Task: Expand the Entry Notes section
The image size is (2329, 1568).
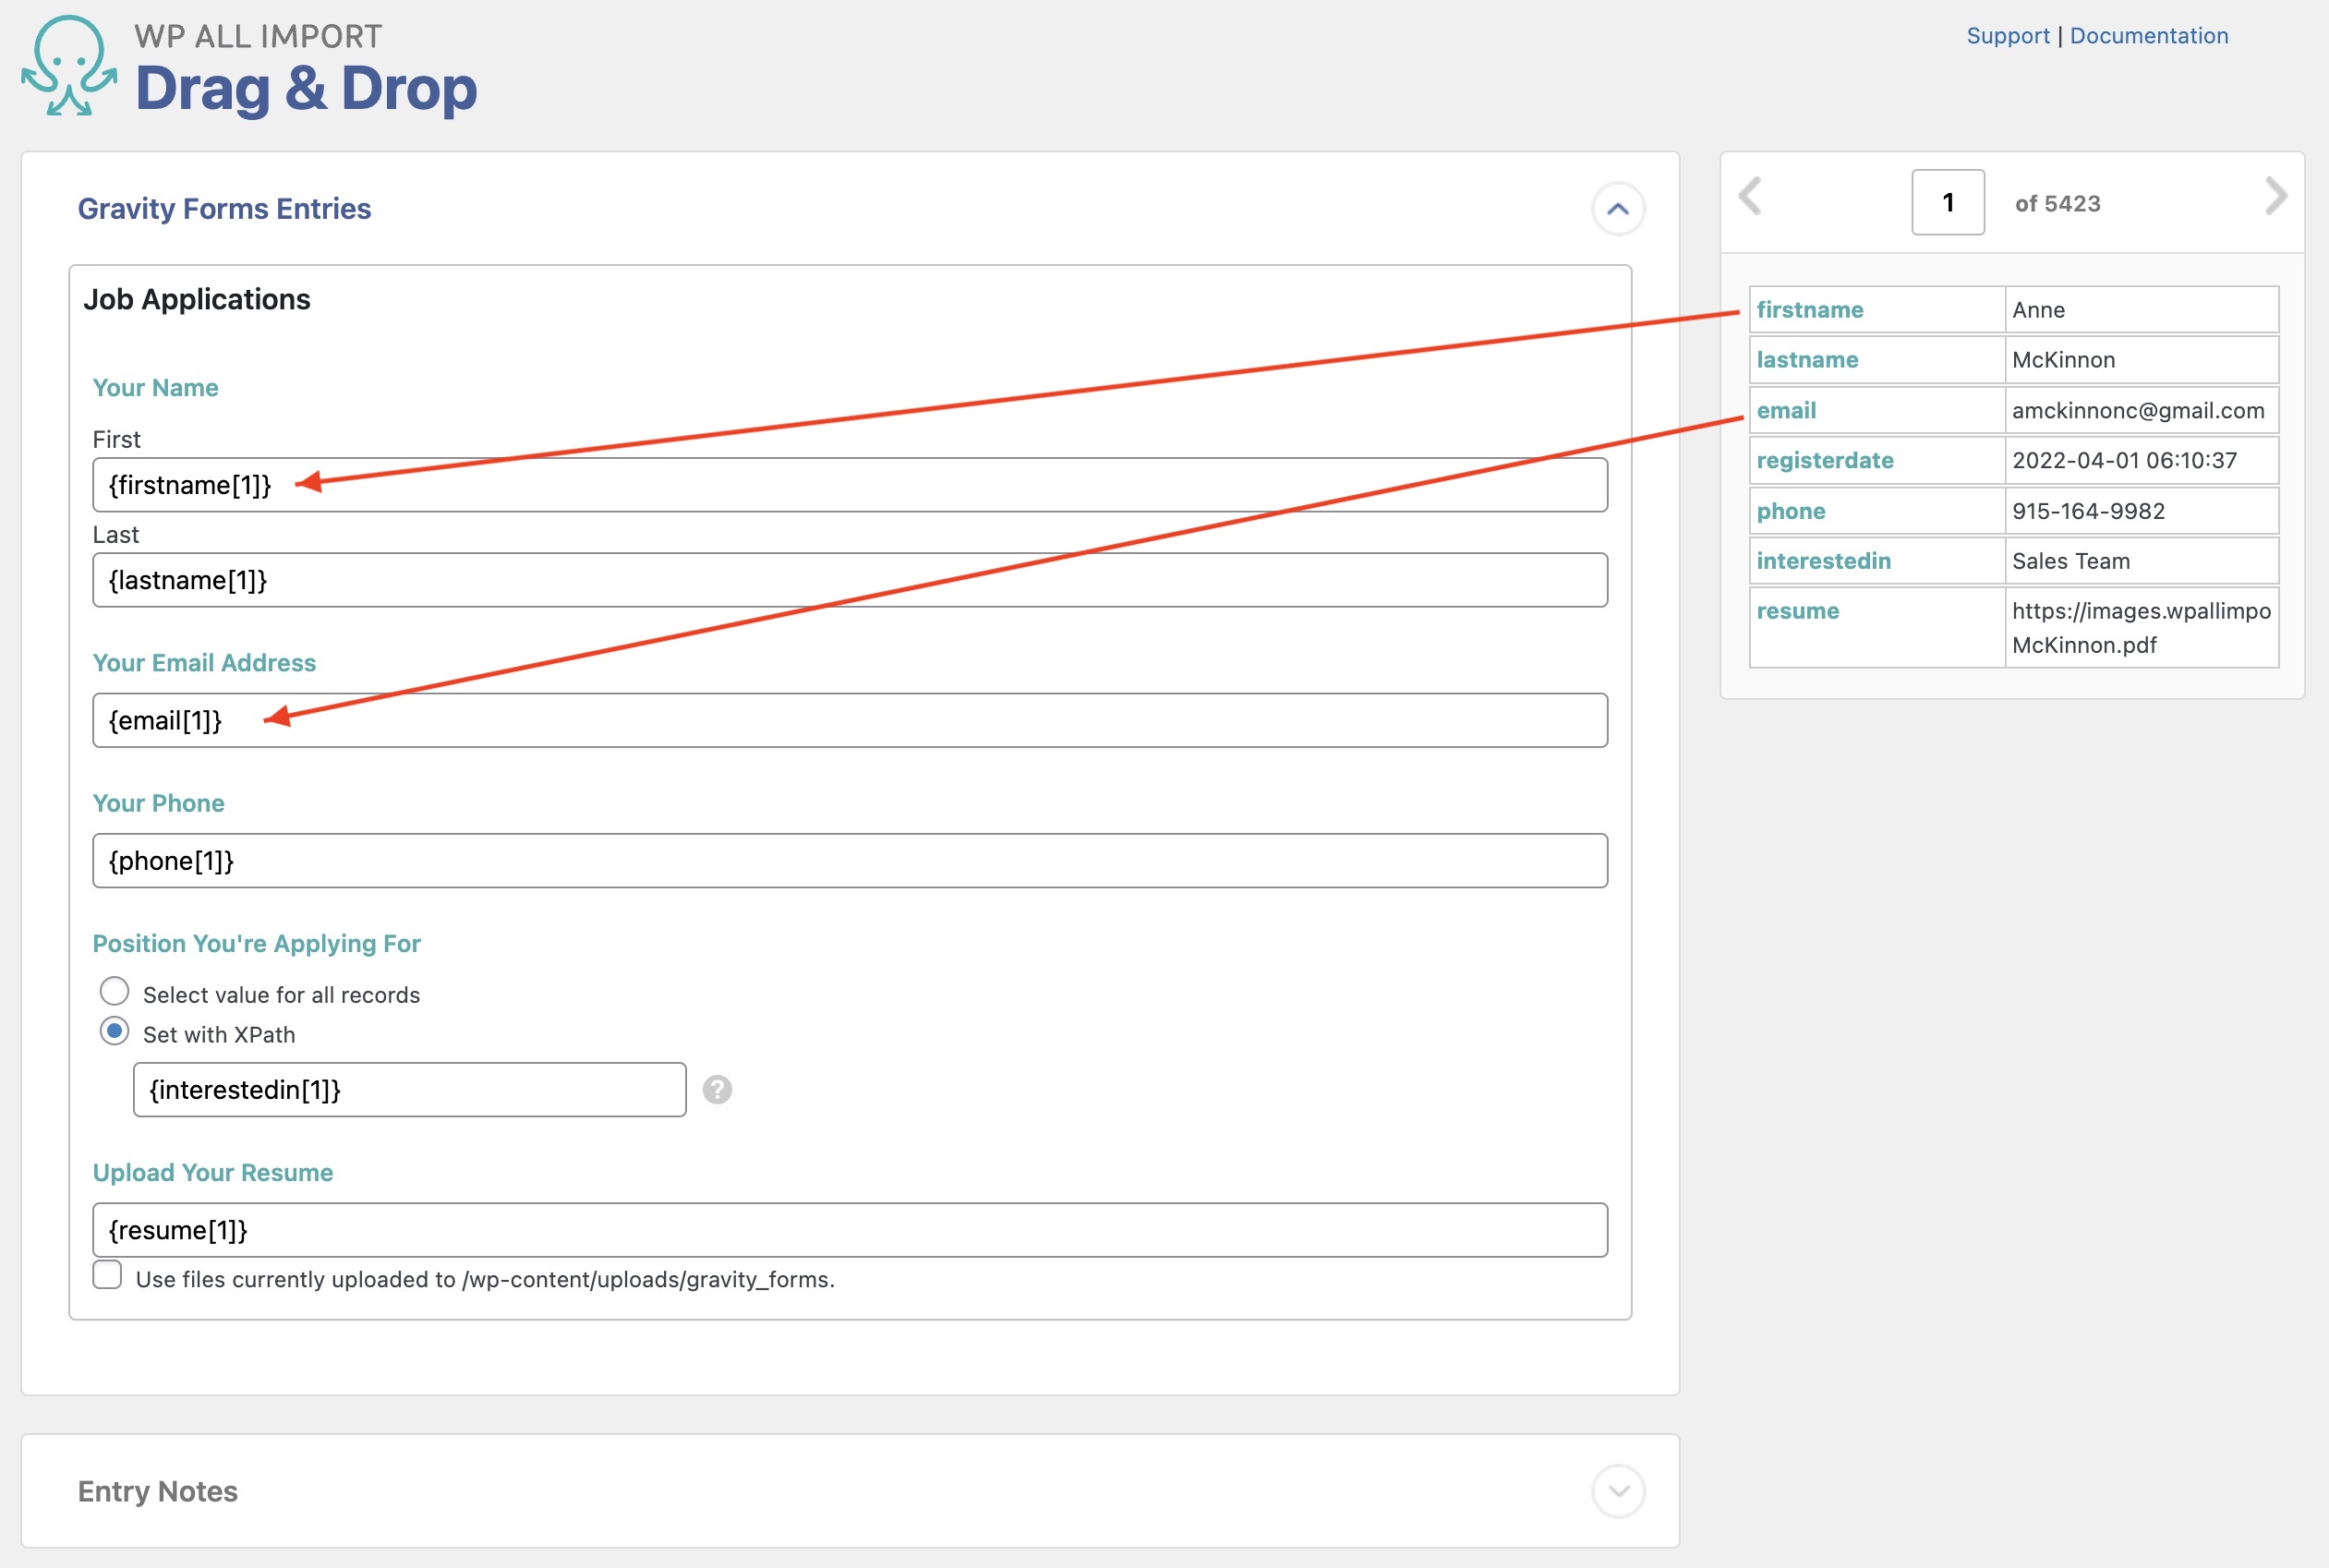Action: [1617, 1491]
